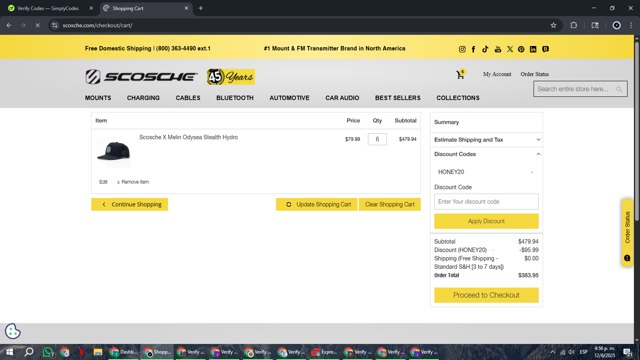This screenshot has width=640, height=360.
Task: Open Chrome extensions puzzle icon
Action: click(573, 25)
